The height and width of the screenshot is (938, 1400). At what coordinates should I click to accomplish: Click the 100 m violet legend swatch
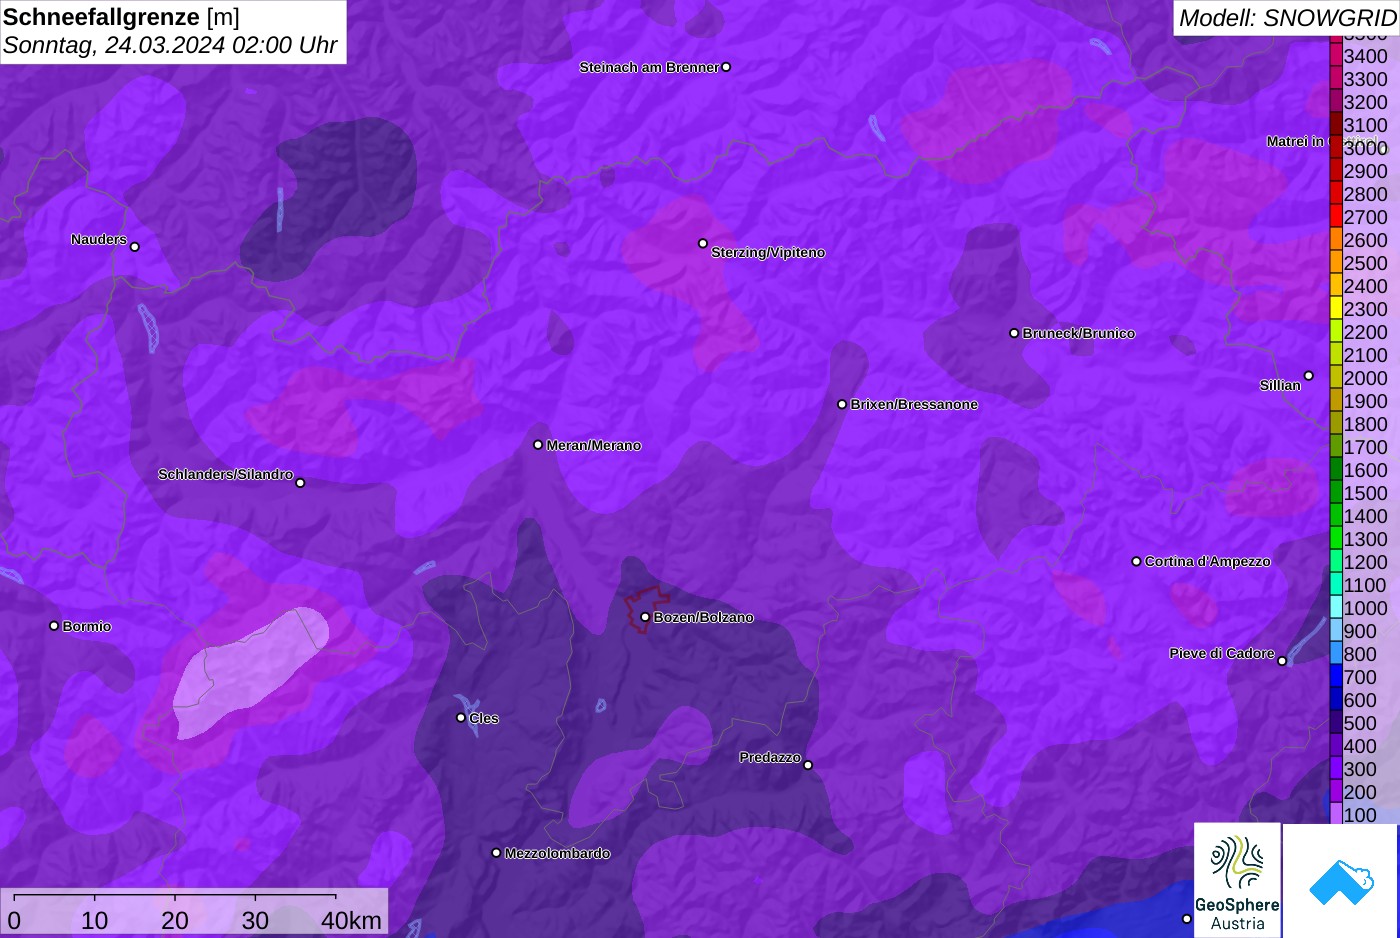click(1336, 814)
